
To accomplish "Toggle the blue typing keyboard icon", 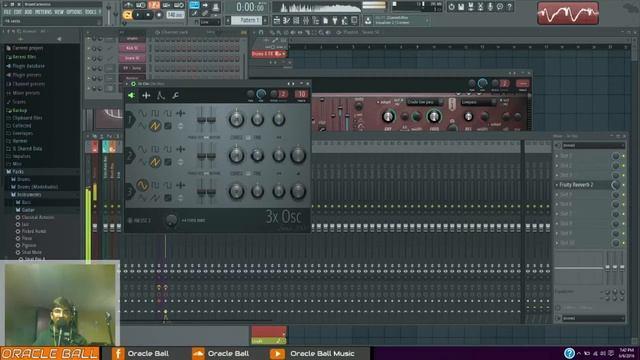I will (194, 5).
